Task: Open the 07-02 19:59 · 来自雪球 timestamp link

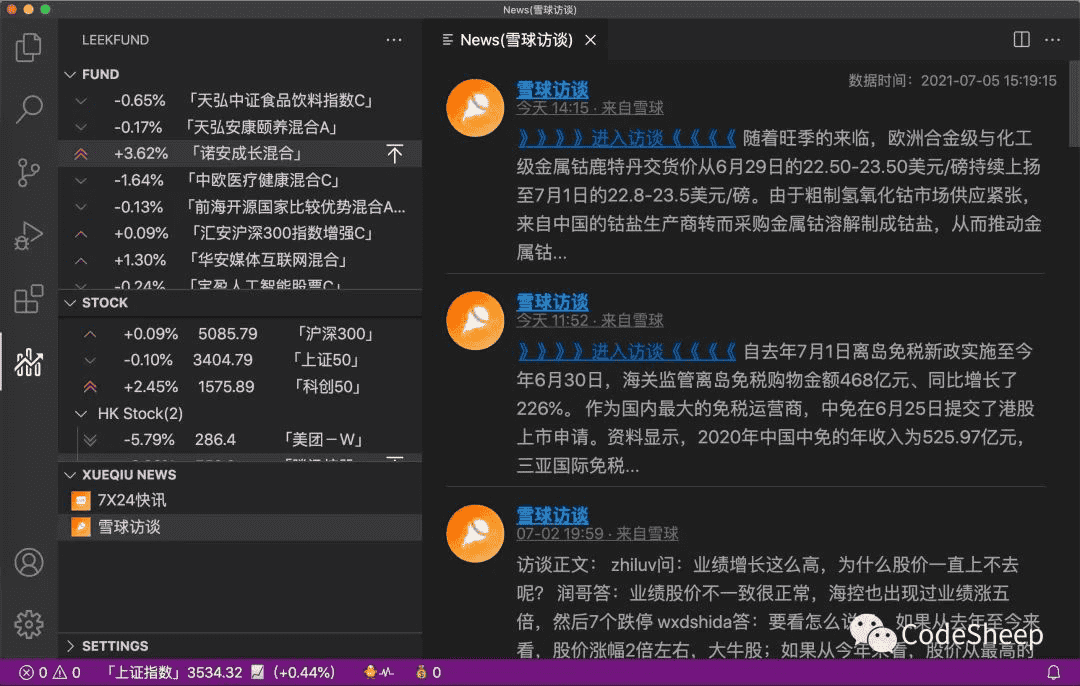Action: click(x=597, y=534)
